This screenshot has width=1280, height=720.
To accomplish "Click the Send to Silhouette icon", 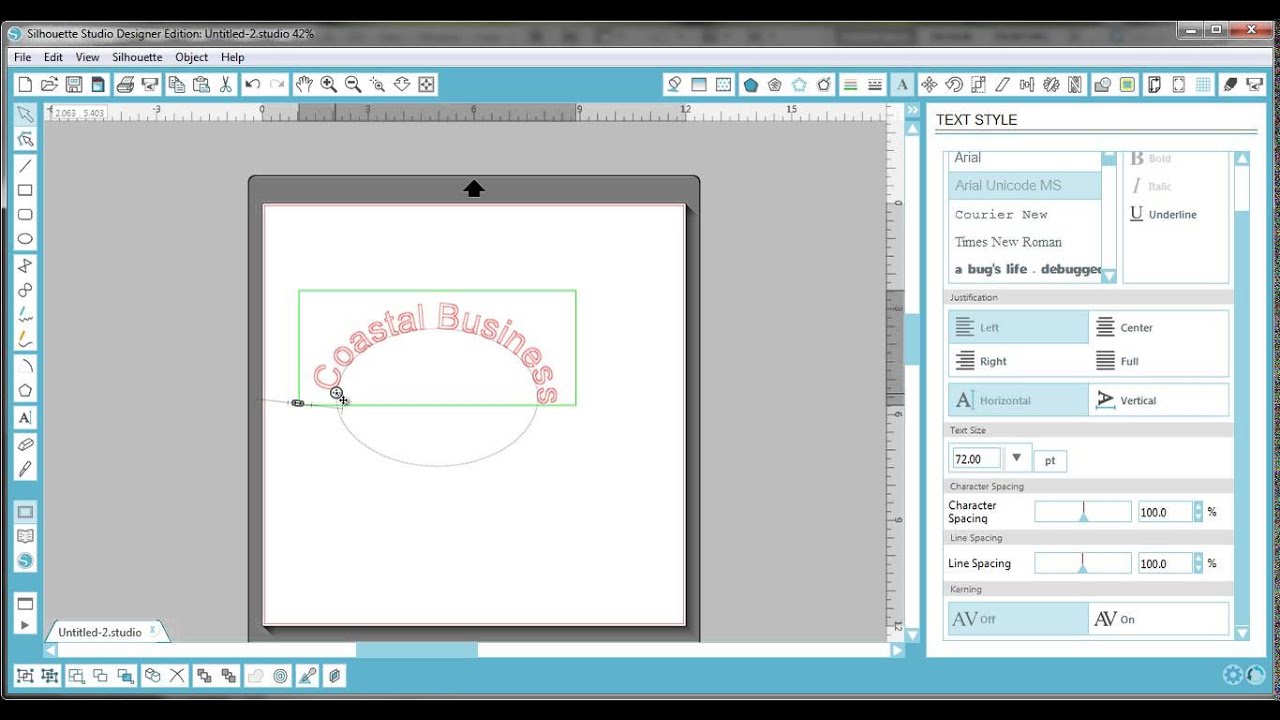I will click(x=150, y=85).
